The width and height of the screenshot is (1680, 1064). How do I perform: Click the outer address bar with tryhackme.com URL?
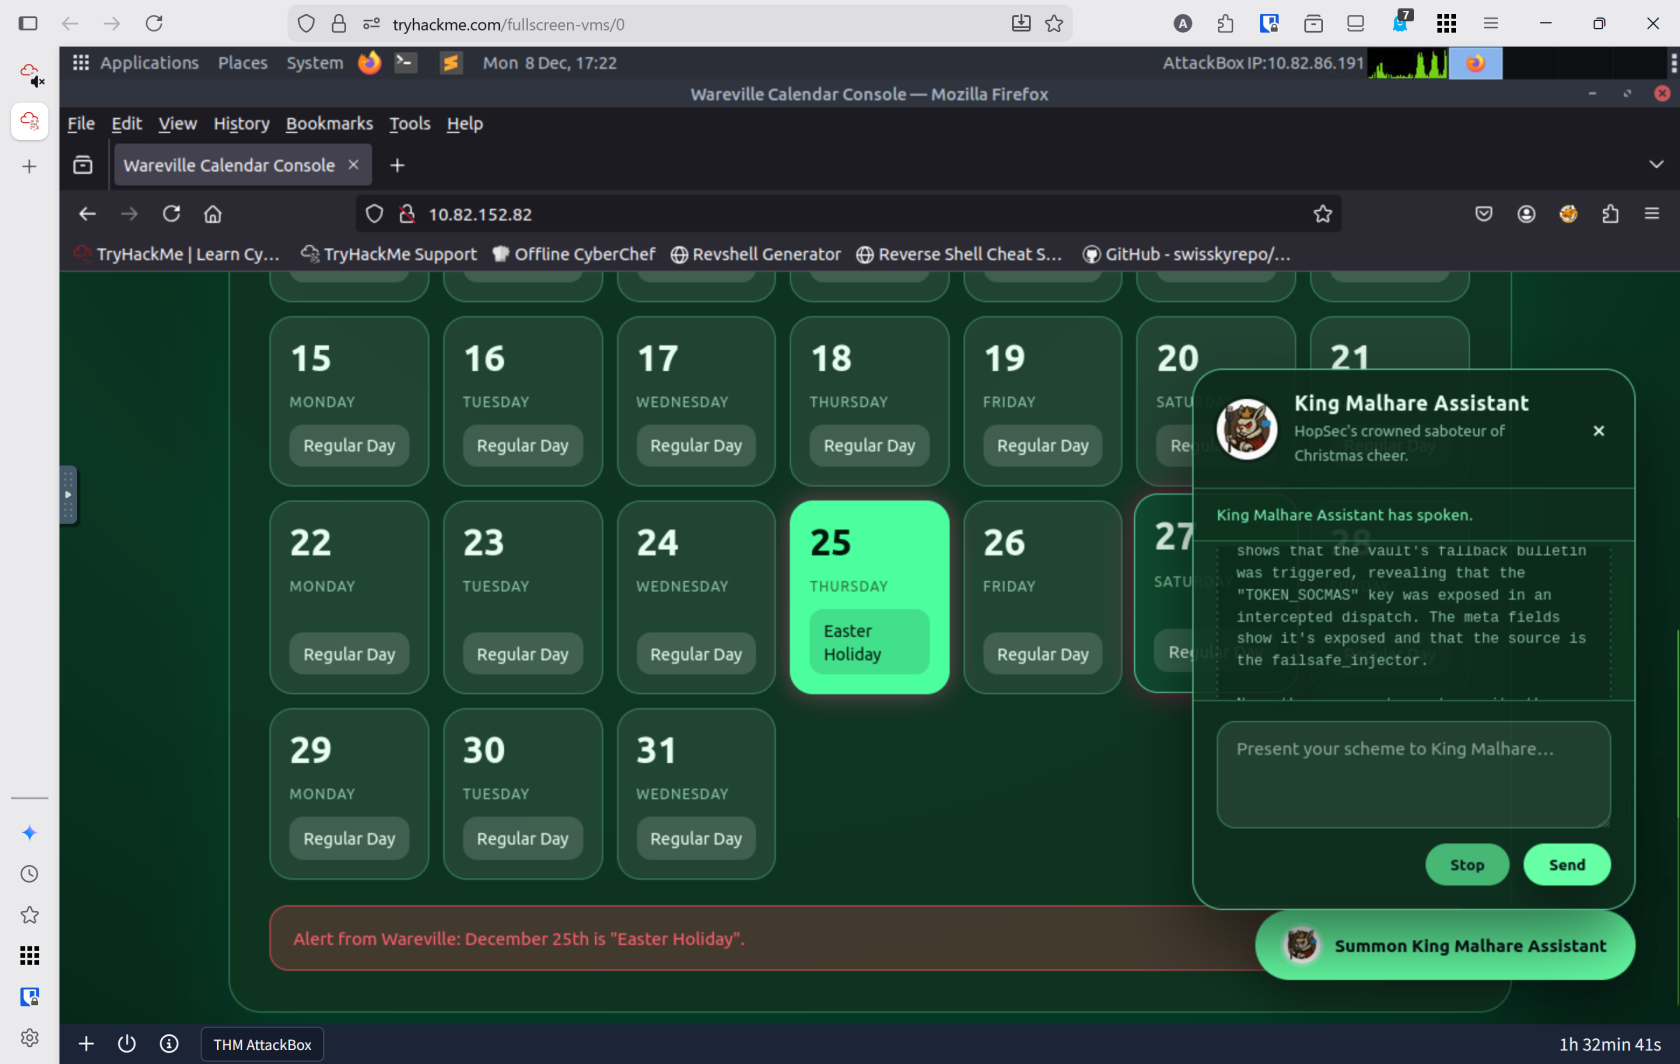pos(680,23)
